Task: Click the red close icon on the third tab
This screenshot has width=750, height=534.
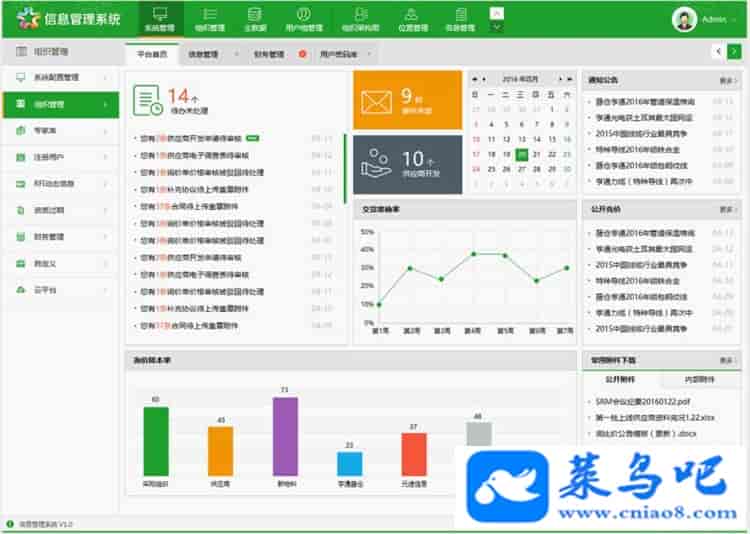Action: [302, 54]
